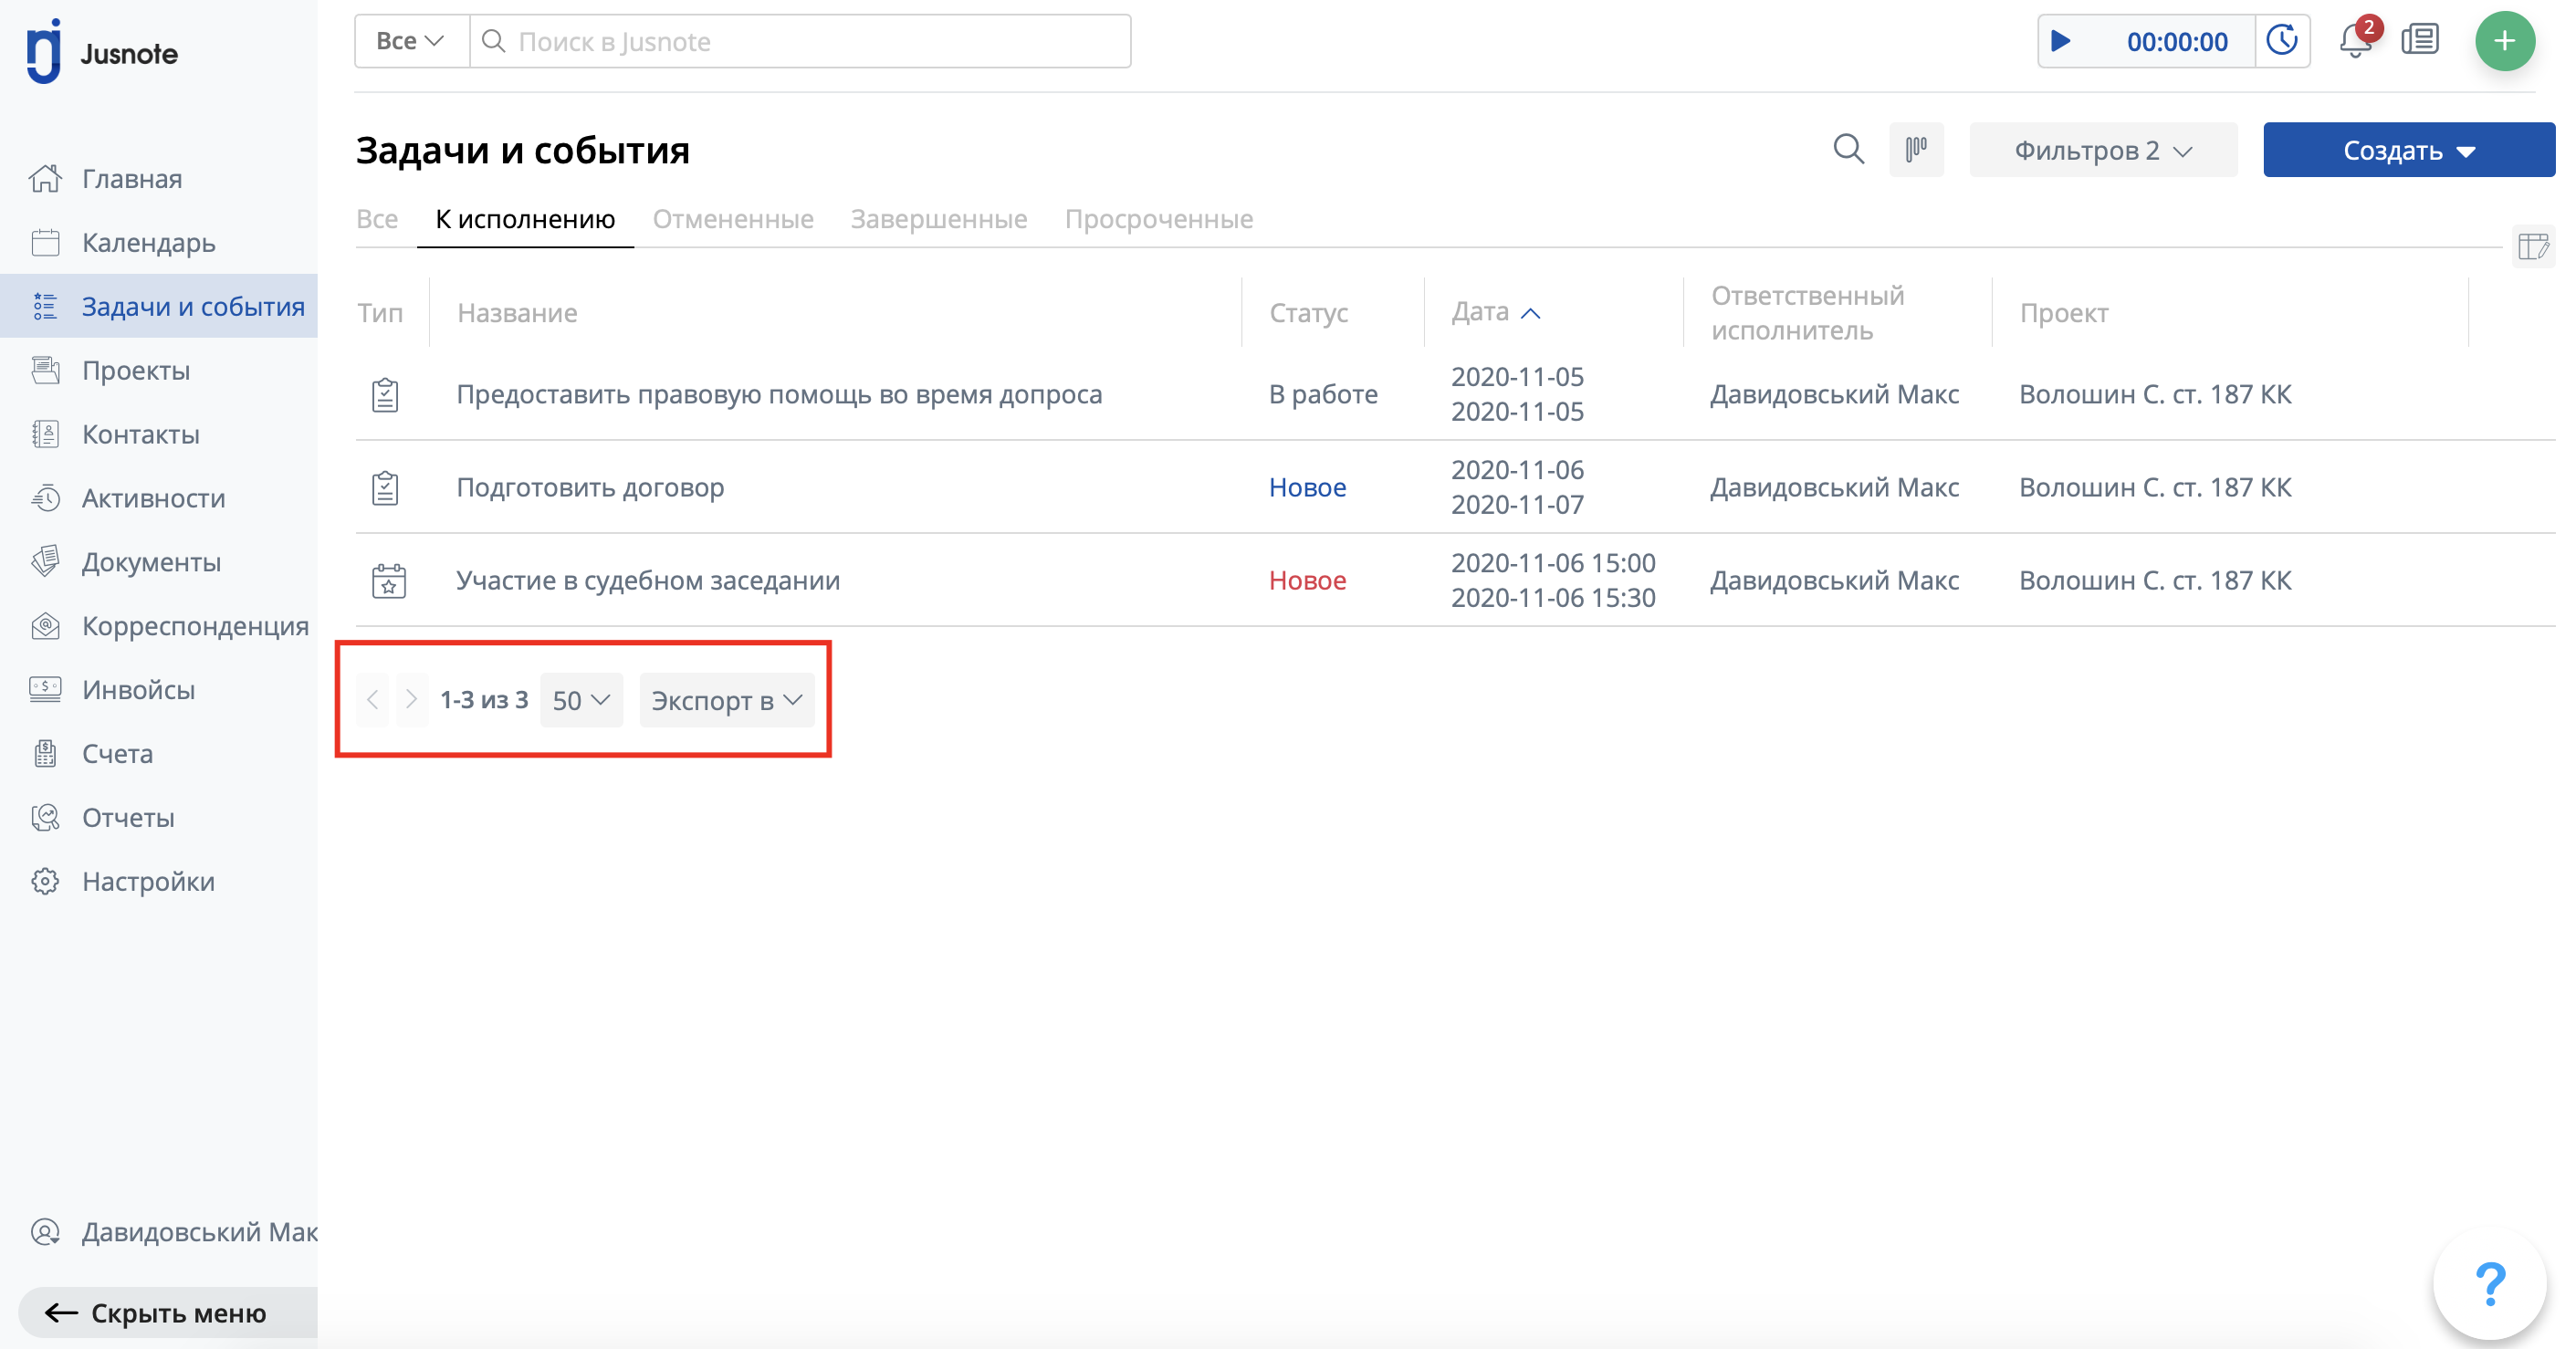Click the Jusnote logo
2576x1349 pixels.
tap(102, 52)
